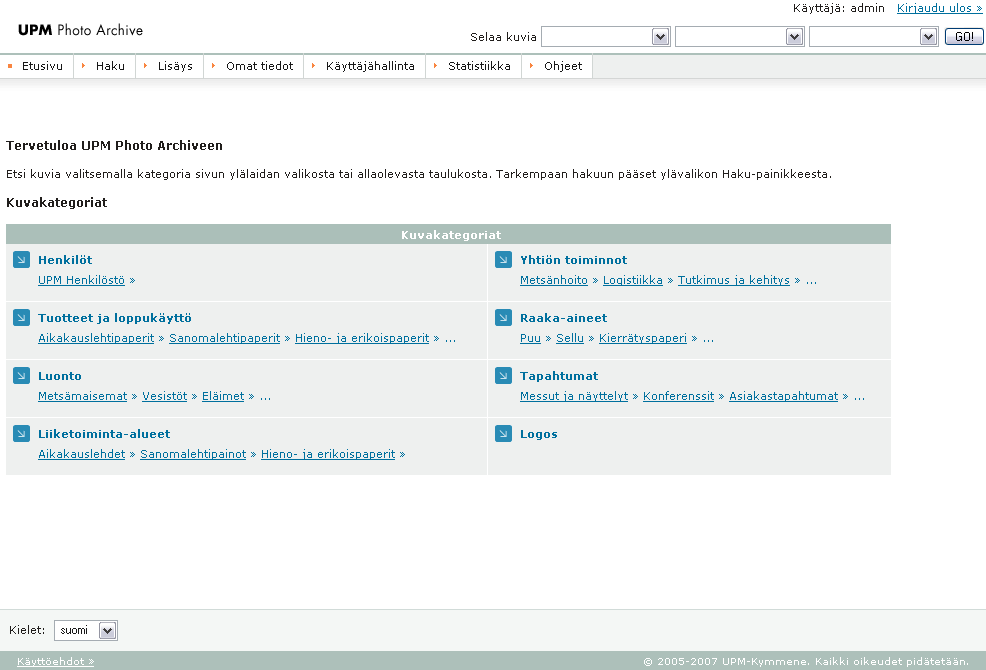
Task: Open the Aikakauslehtipaperit subcategory link
Action: click(96, 338)
